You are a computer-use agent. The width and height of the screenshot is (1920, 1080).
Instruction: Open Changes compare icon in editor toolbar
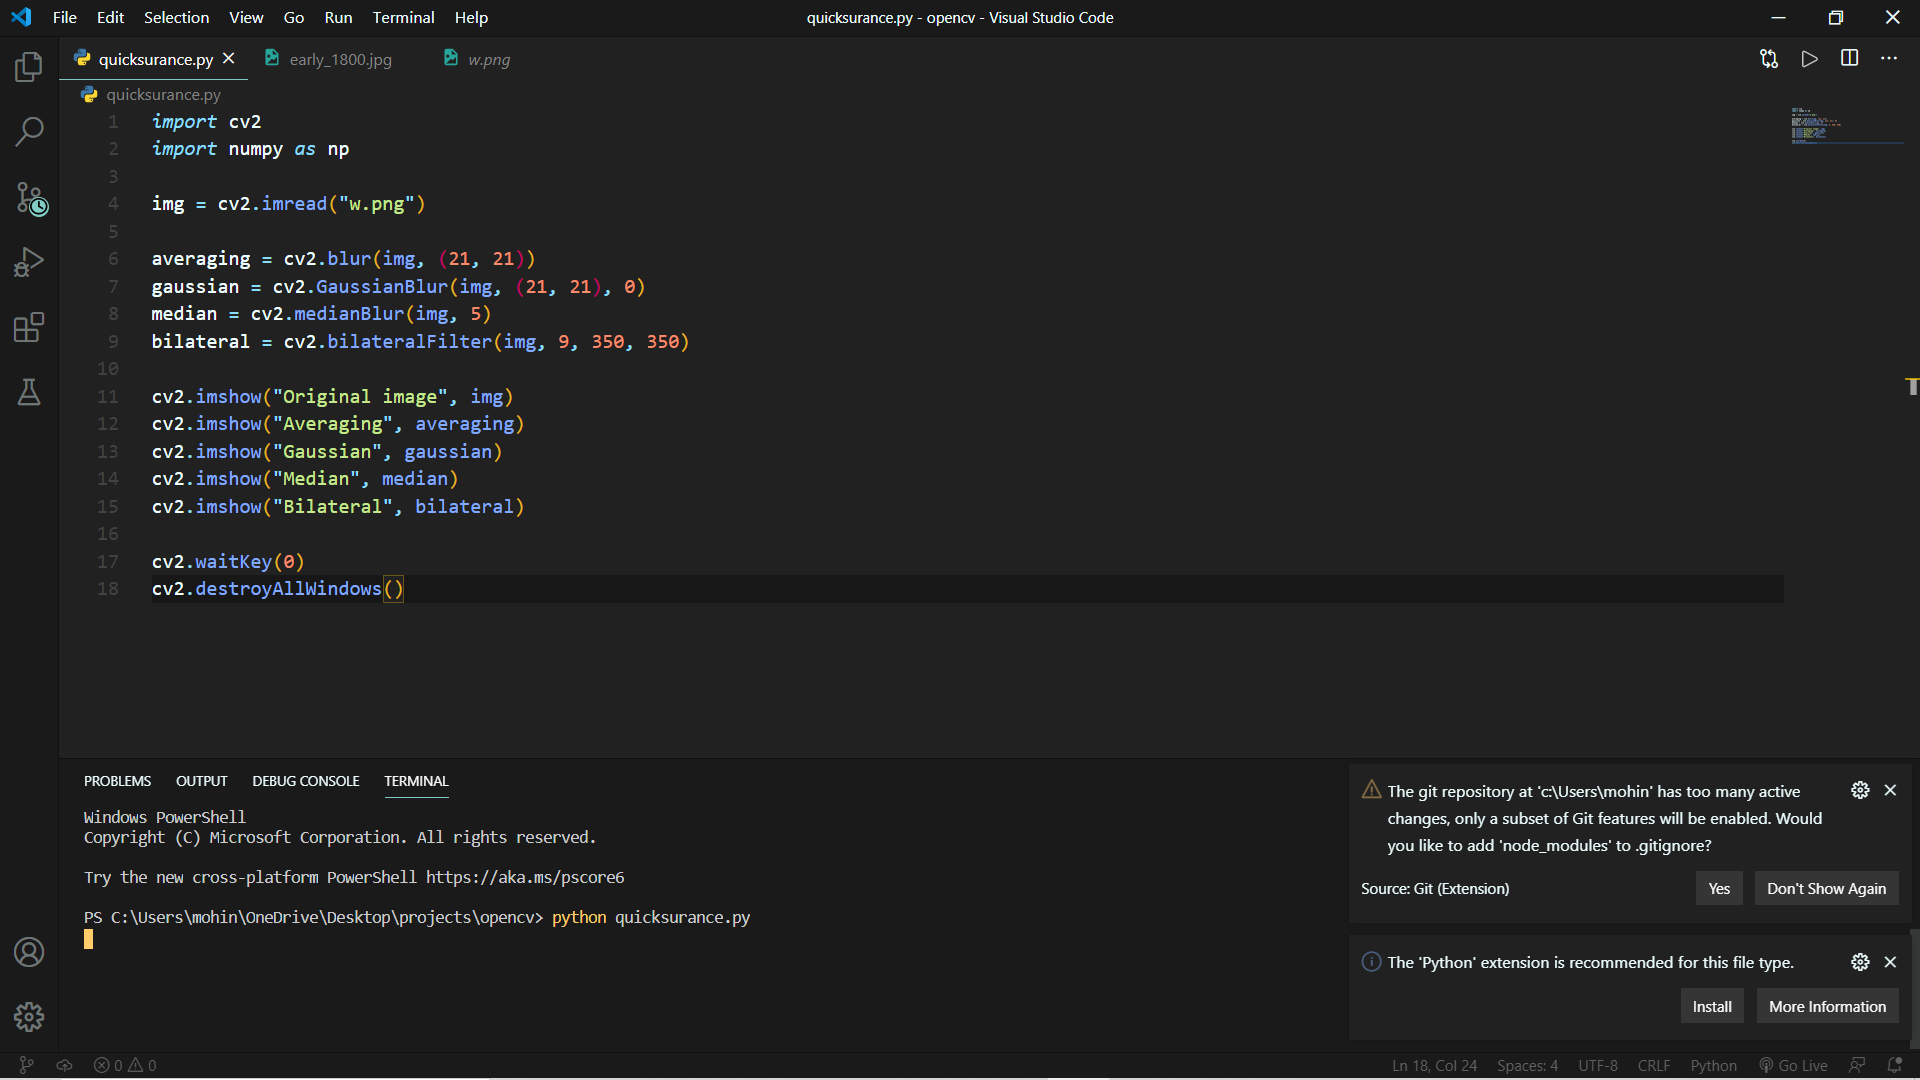[1769, 59]
